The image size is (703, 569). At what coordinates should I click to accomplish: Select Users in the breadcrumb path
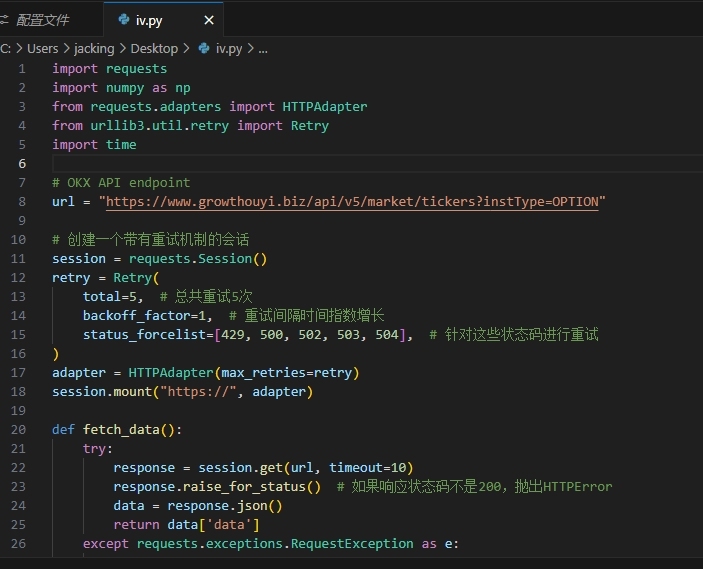click(x=43, y=48)
